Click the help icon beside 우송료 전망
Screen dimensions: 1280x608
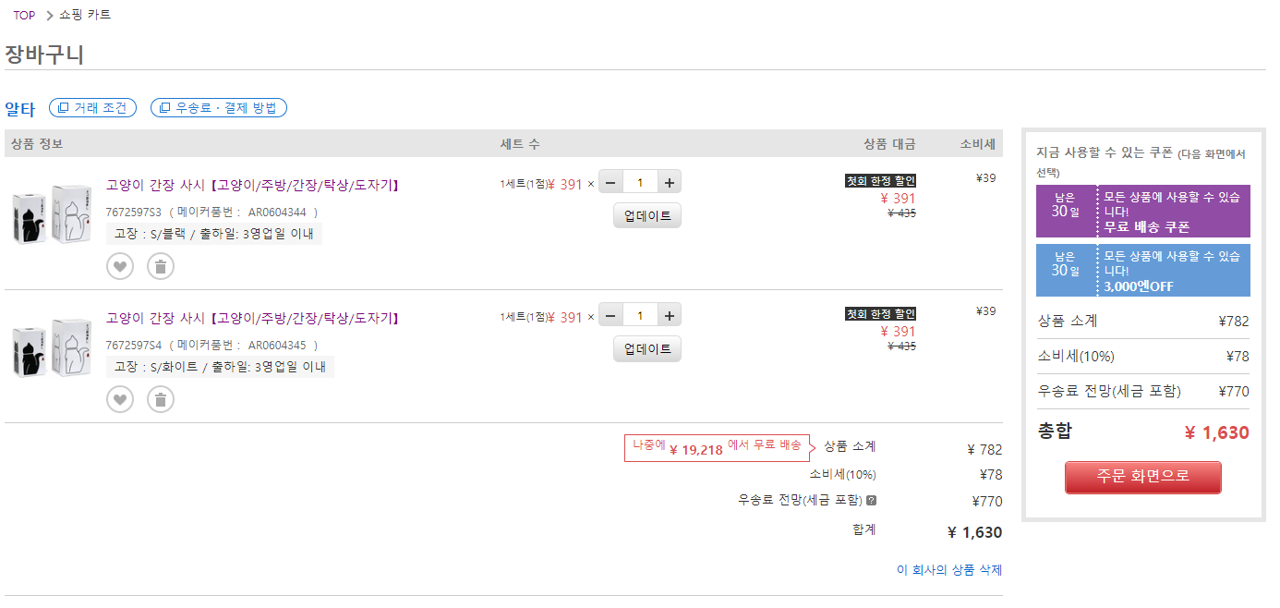tap(871, 501)
